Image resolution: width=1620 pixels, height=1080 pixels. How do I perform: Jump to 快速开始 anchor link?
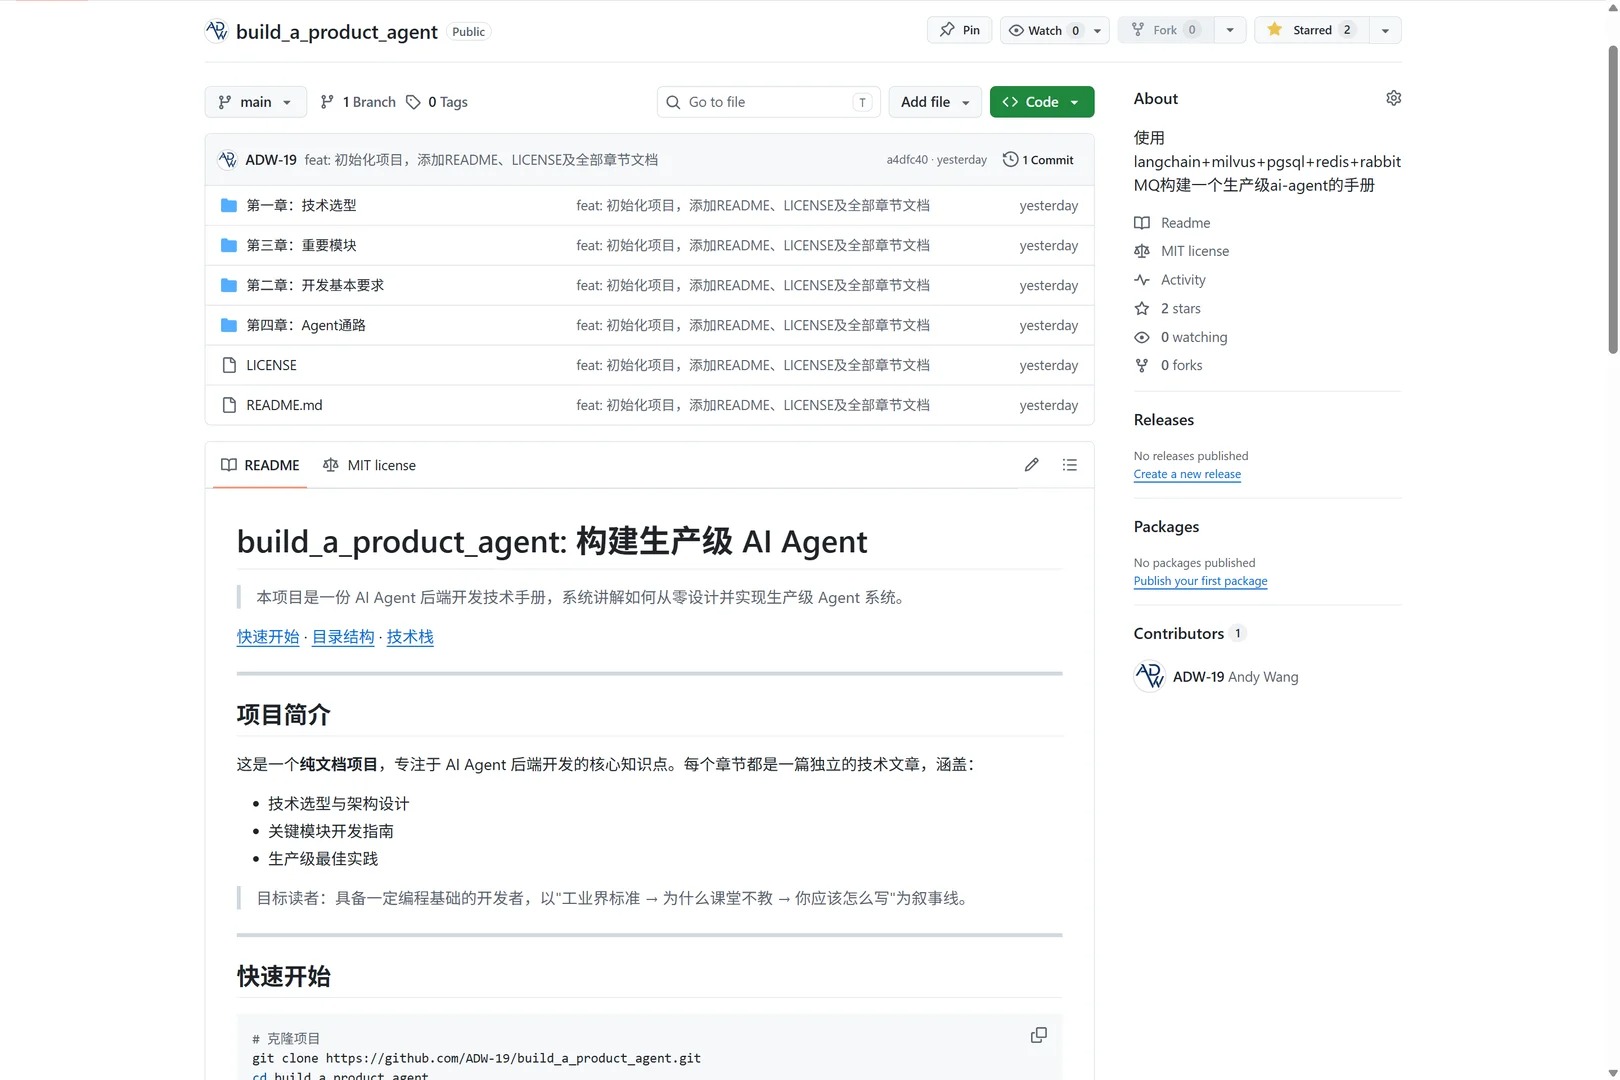coord(268,637)
